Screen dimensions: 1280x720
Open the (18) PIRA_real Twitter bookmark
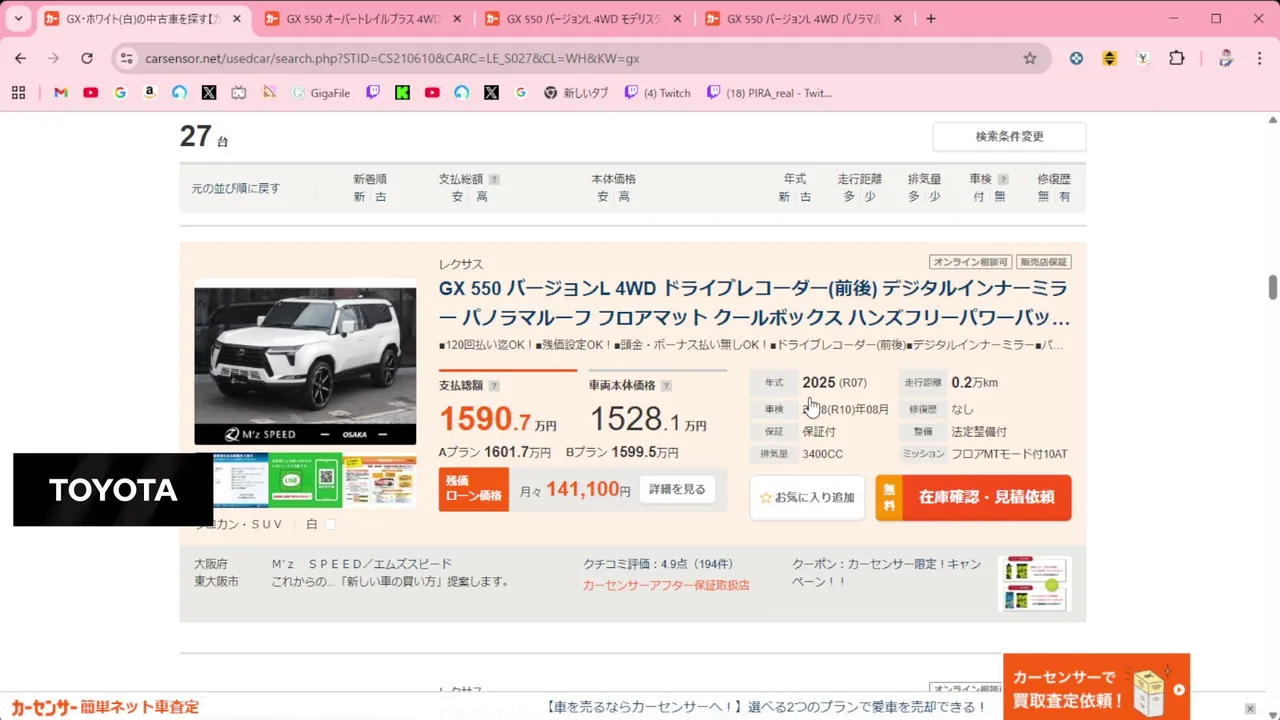tap(770, 93)
